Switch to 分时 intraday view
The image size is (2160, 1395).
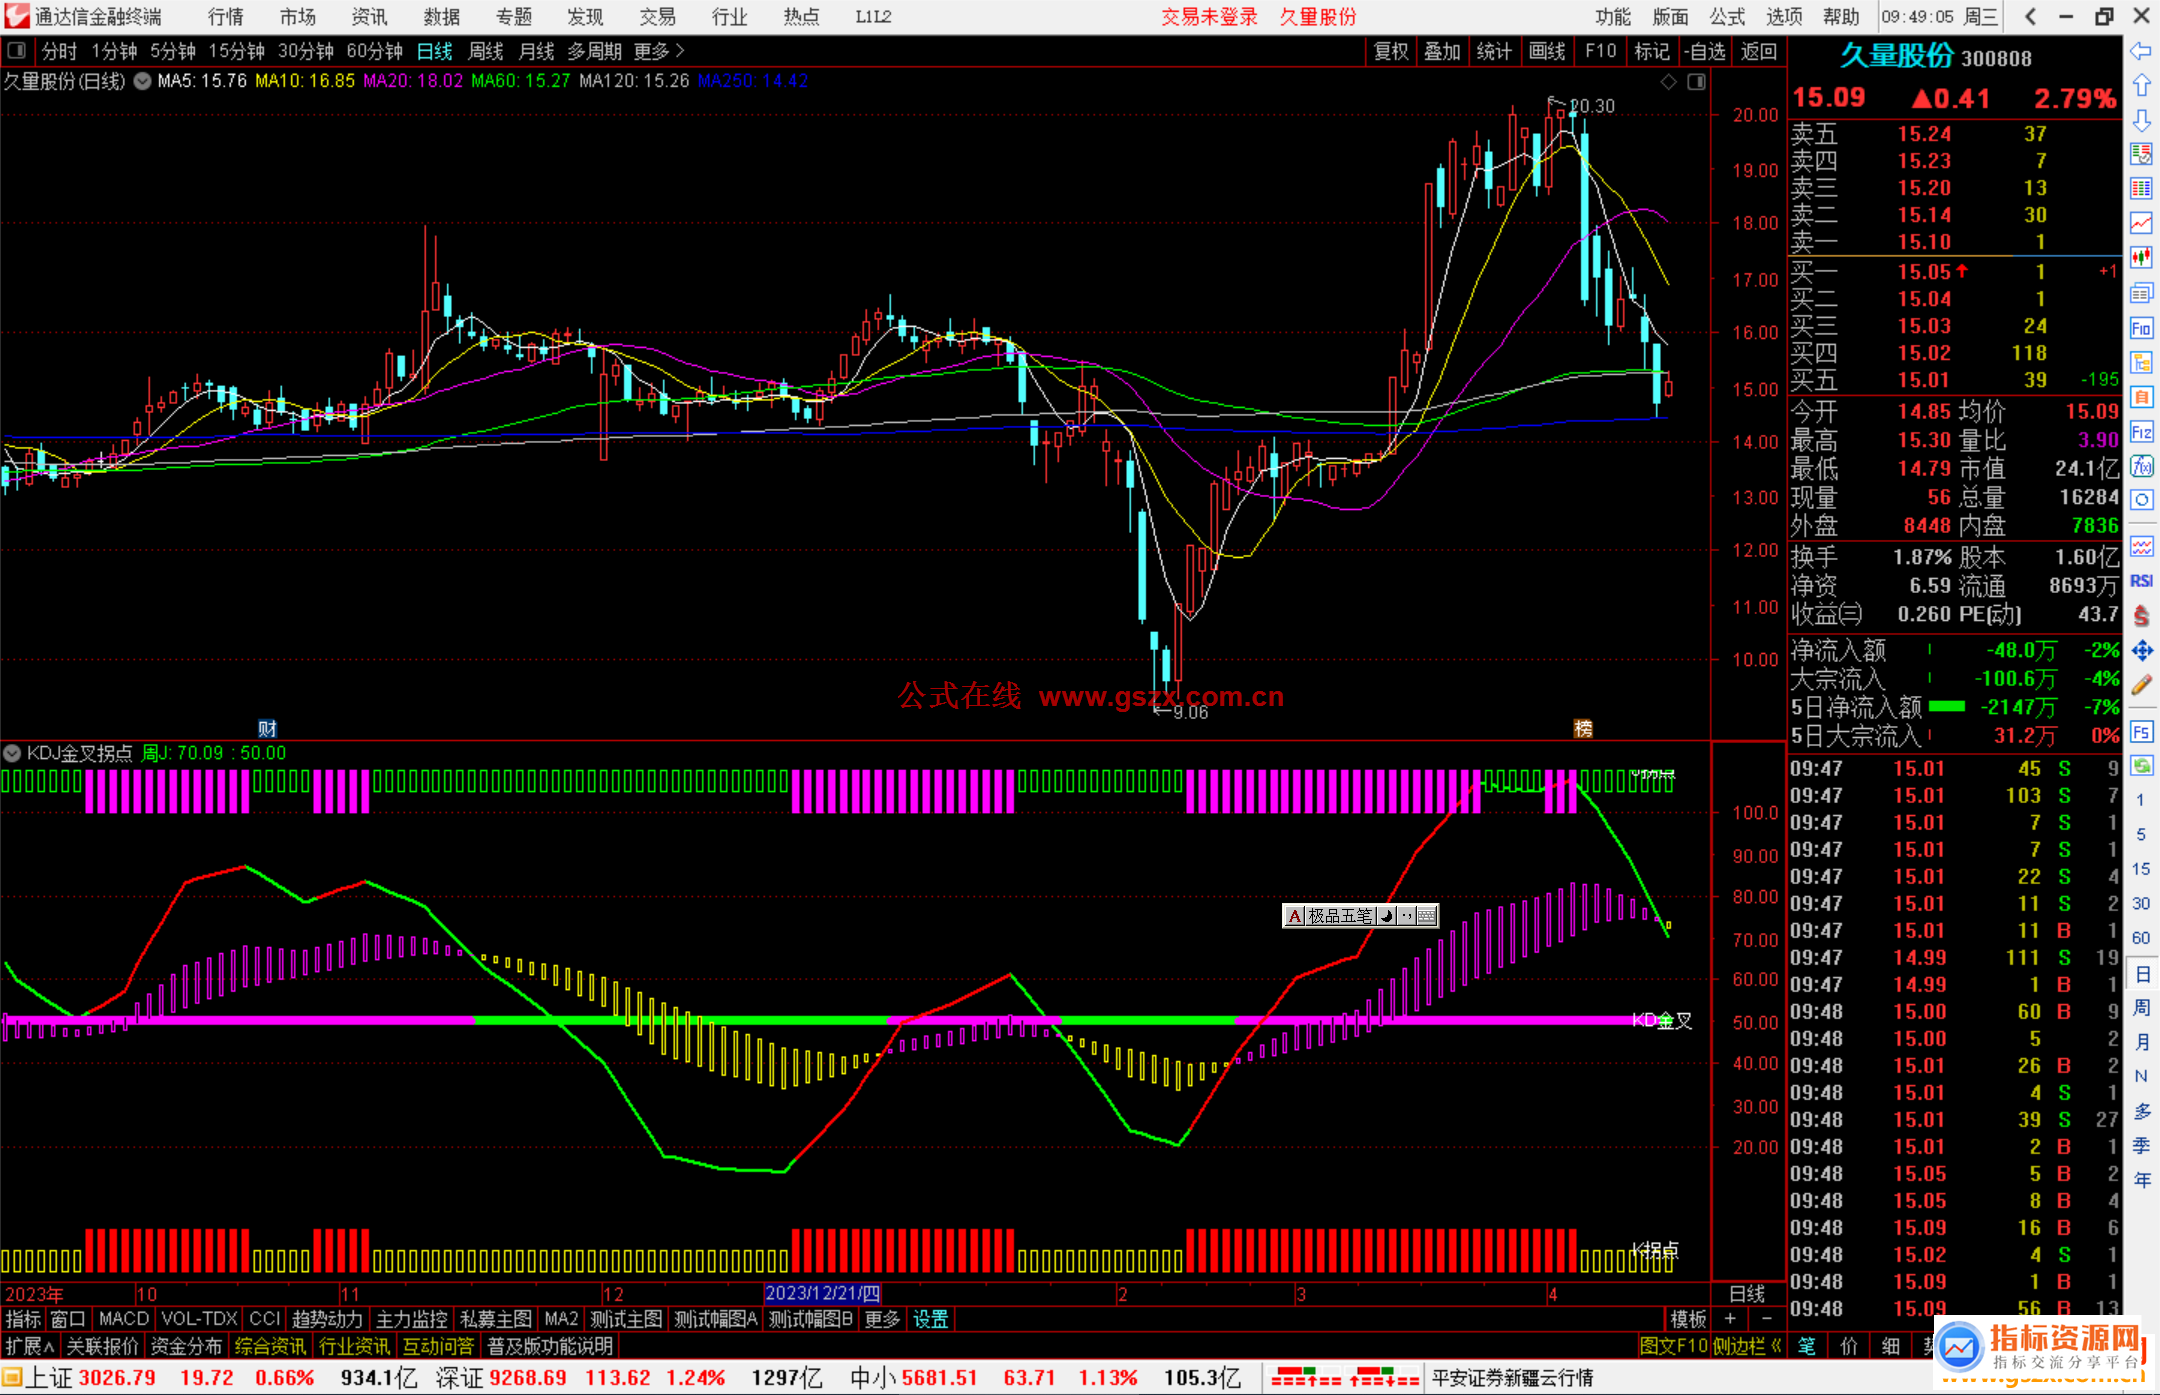pyautogui.click(x=59, y=51)
